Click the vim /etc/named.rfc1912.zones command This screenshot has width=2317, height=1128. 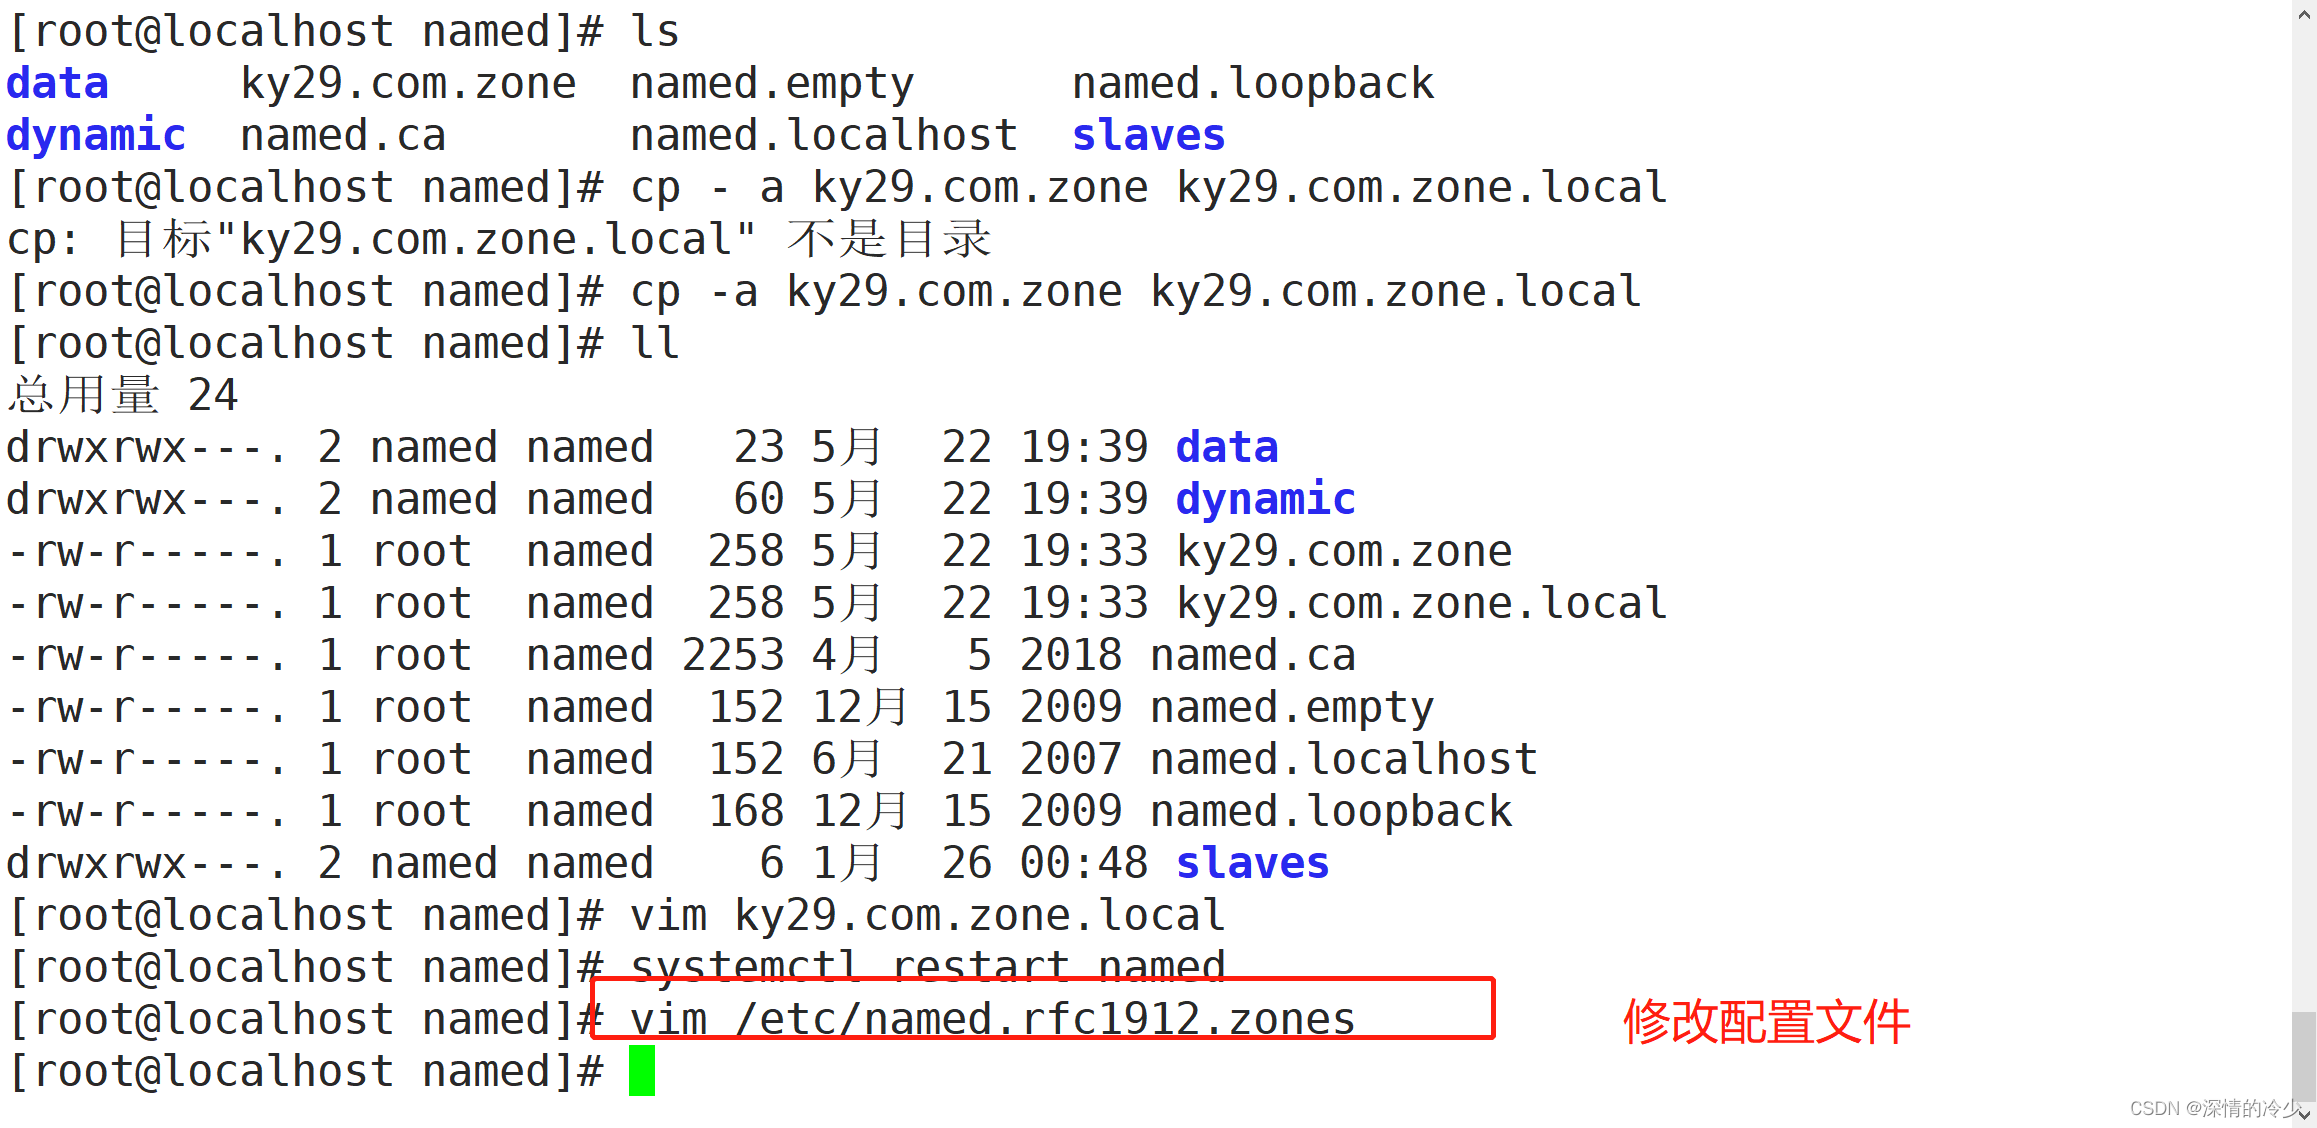(992, 1019)
